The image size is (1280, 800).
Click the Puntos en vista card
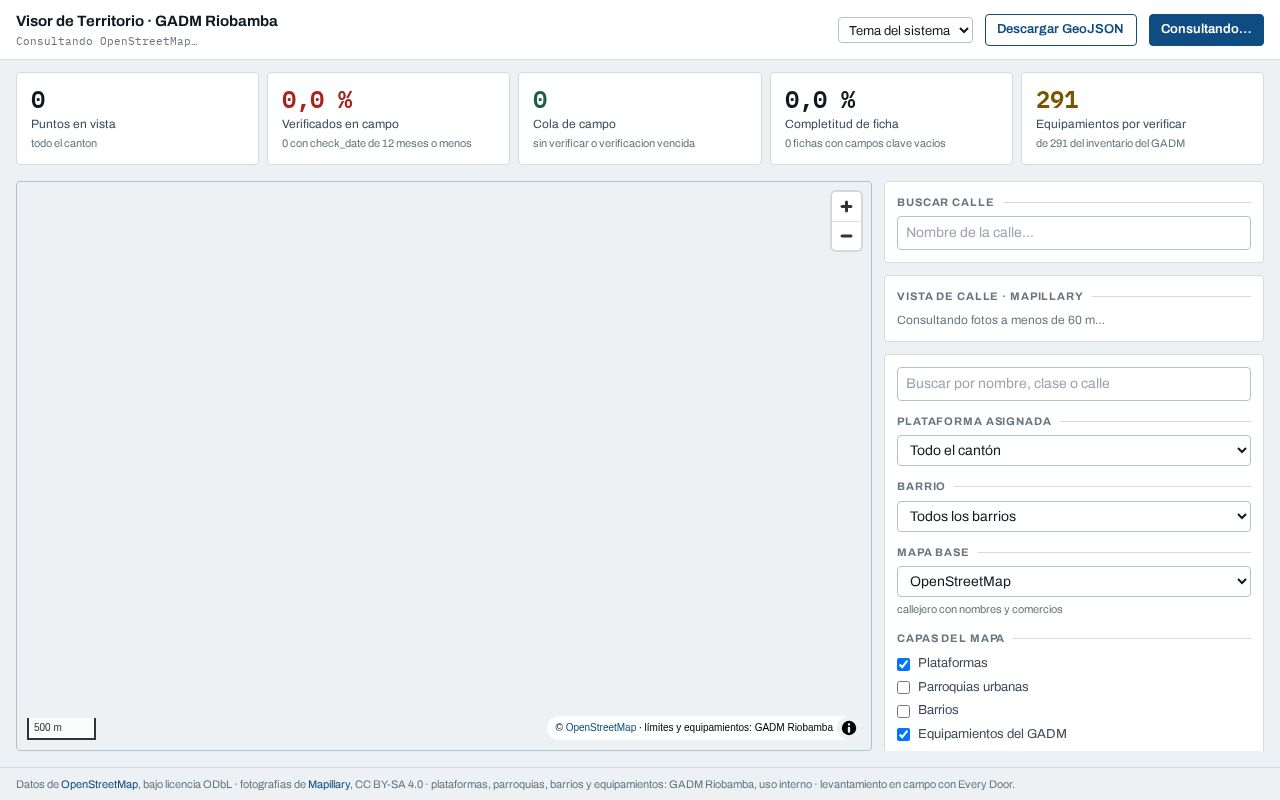pyautogui.click(x=137, y=118)
